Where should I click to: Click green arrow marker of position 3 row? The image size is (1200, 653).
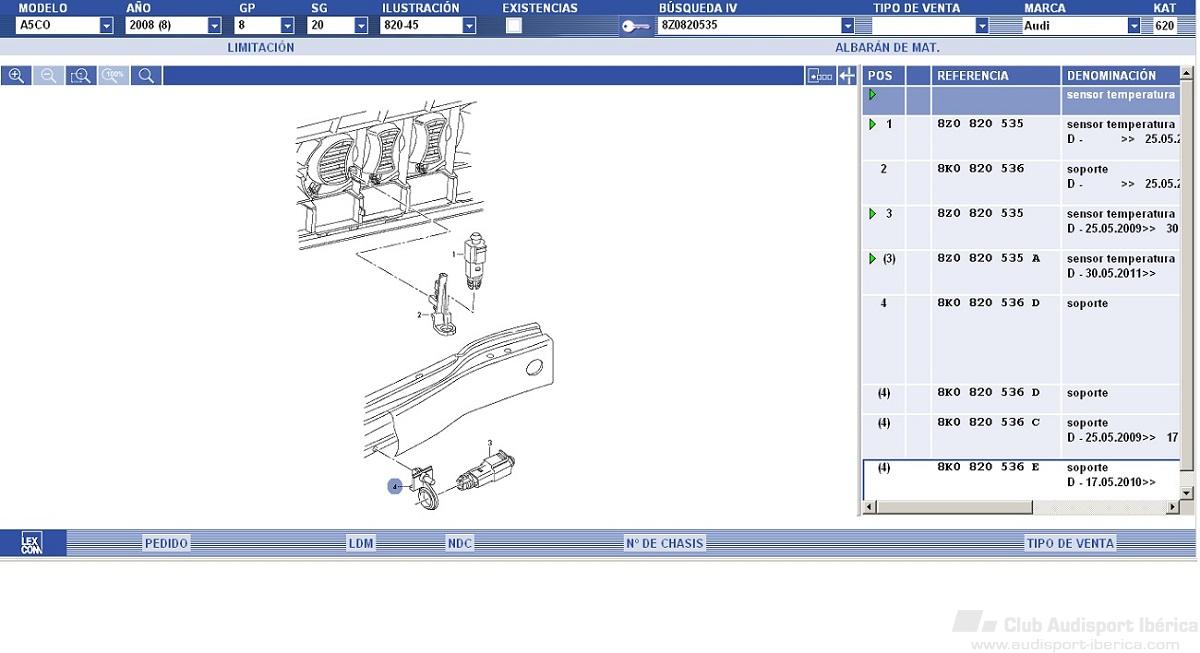[873, 214]
